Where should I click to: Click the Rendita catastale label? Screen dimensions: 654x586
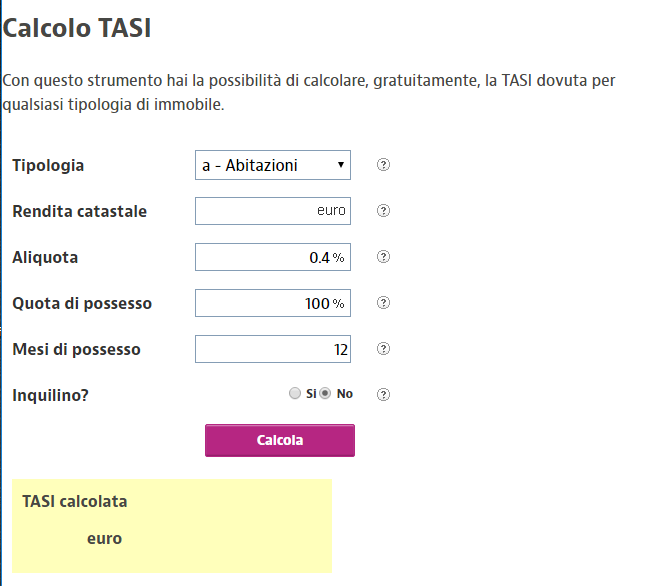pos(80,211)
